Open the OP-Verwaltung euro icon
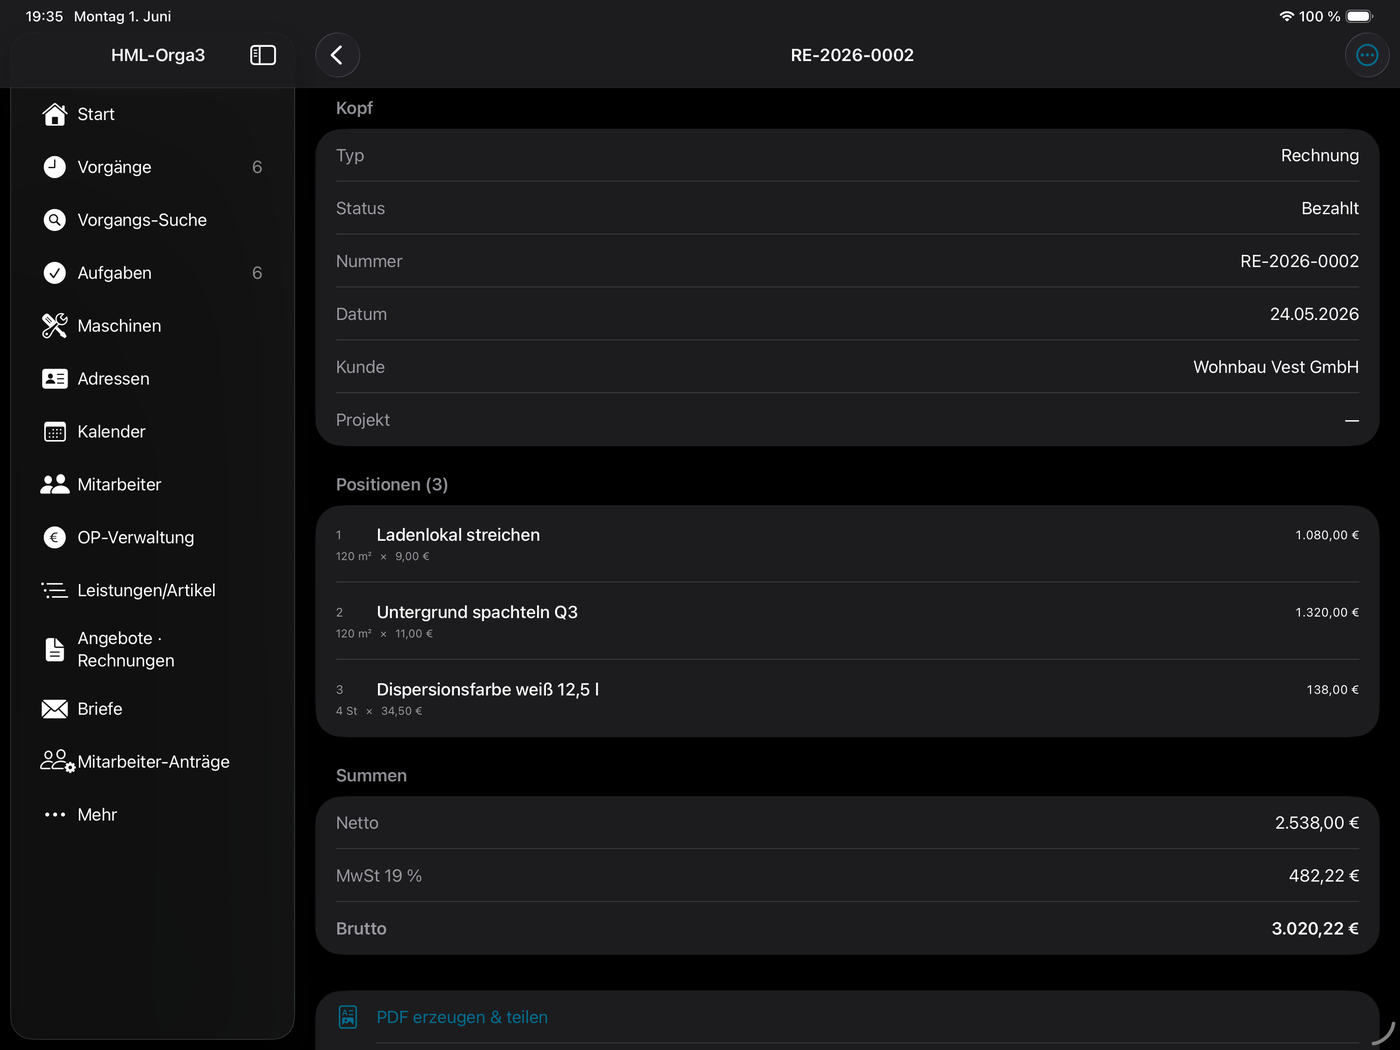 [x=55, y=538]
